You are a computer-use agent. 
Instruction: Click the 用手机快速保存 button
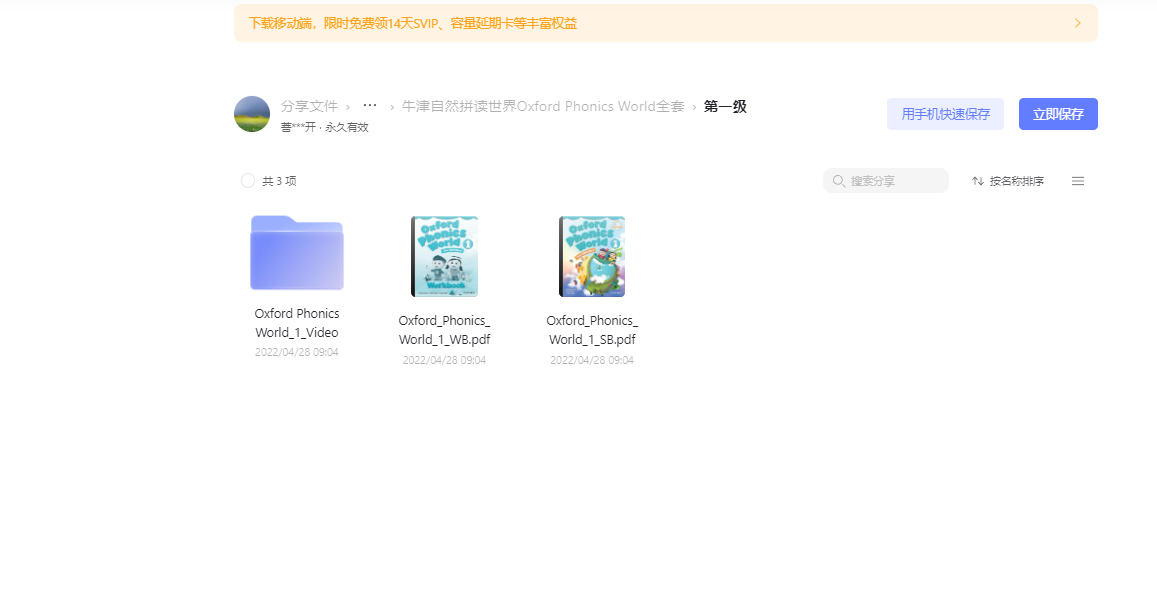pos(944,113)
